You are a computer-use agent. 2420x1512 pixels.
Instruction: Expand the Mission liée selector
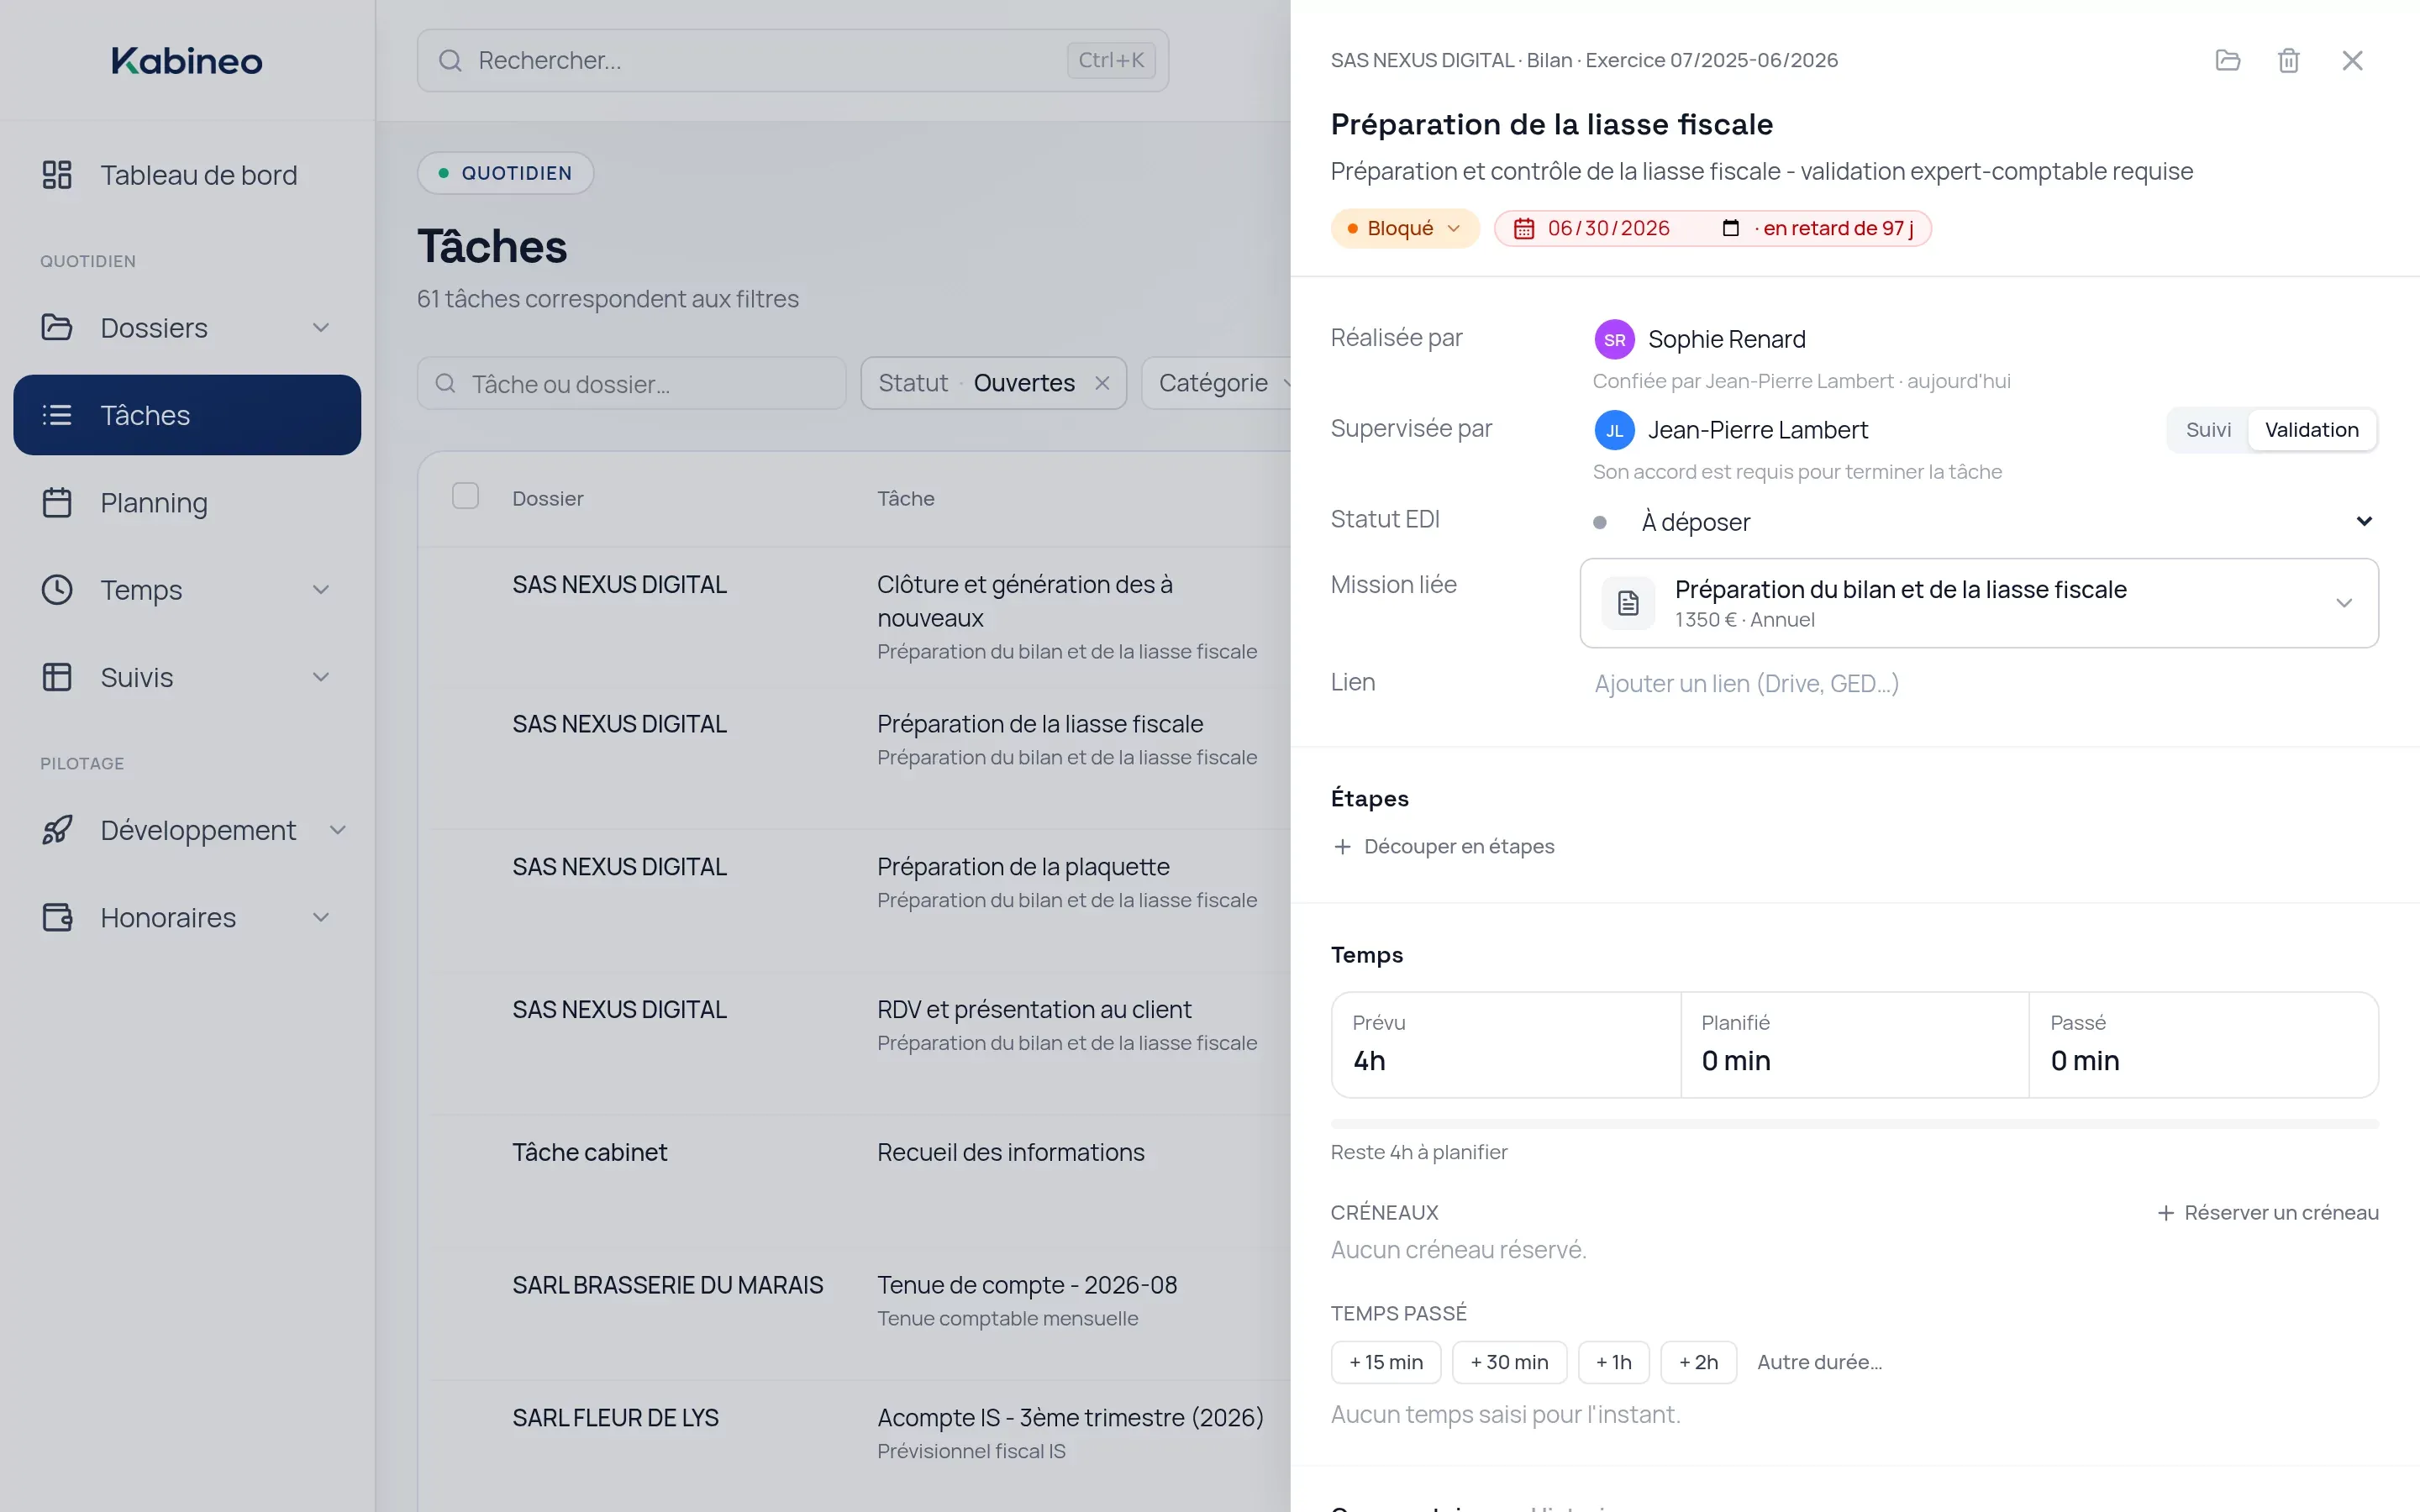(x=1979, y=603)
